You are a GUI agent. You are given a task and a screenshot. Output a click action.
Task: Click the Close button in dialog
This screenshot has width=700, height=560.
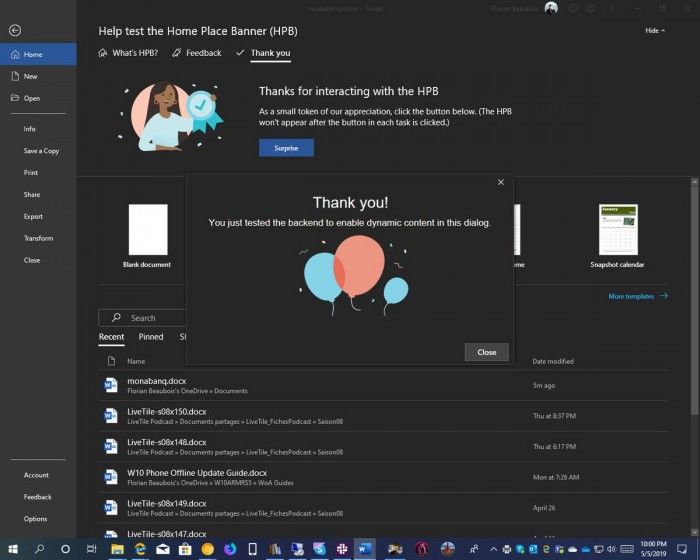tap(487, 352)
